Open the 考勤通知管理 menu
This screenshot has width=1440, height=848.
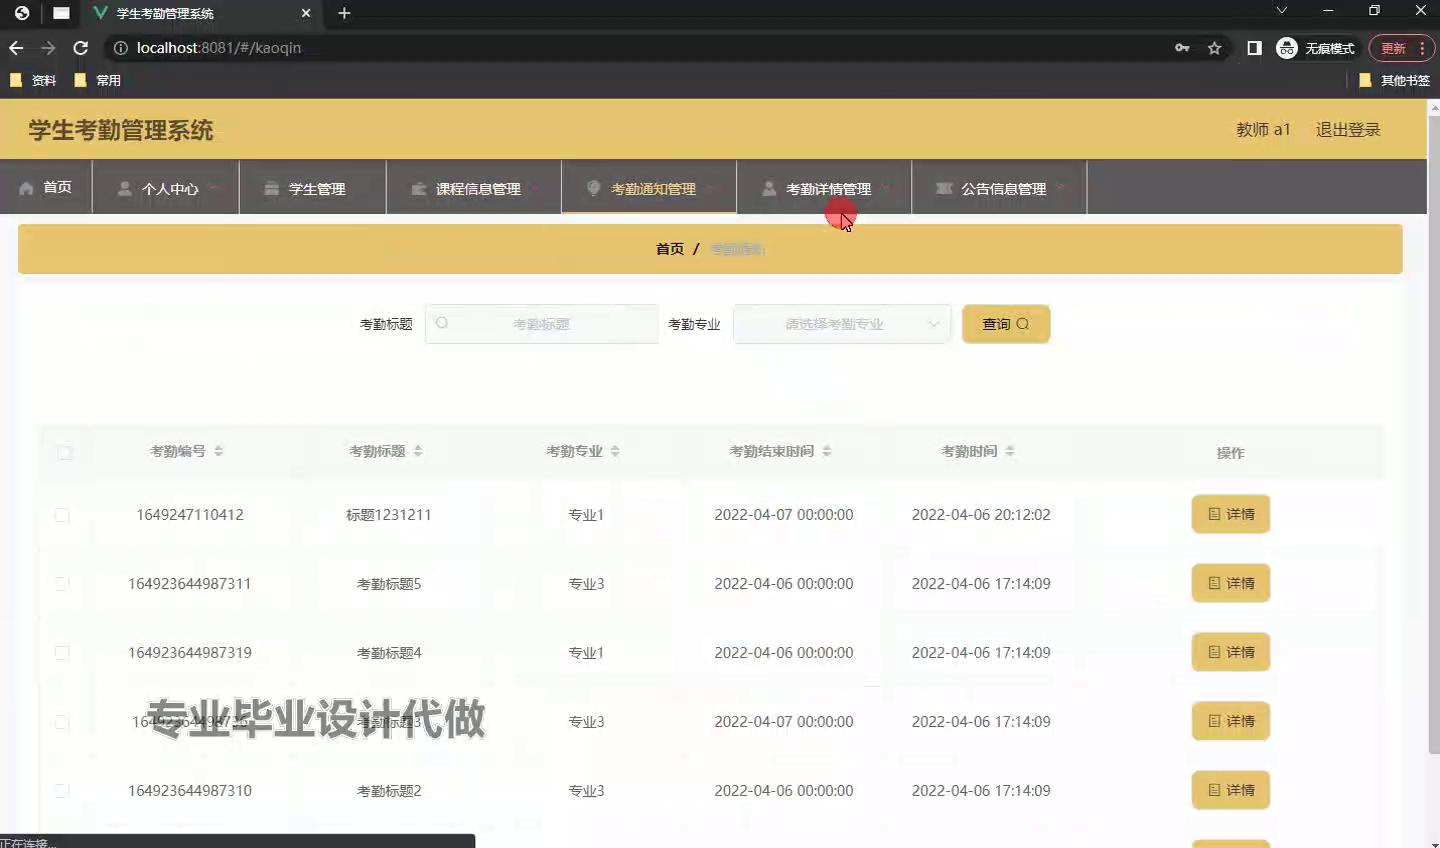(x=649, y=188)
